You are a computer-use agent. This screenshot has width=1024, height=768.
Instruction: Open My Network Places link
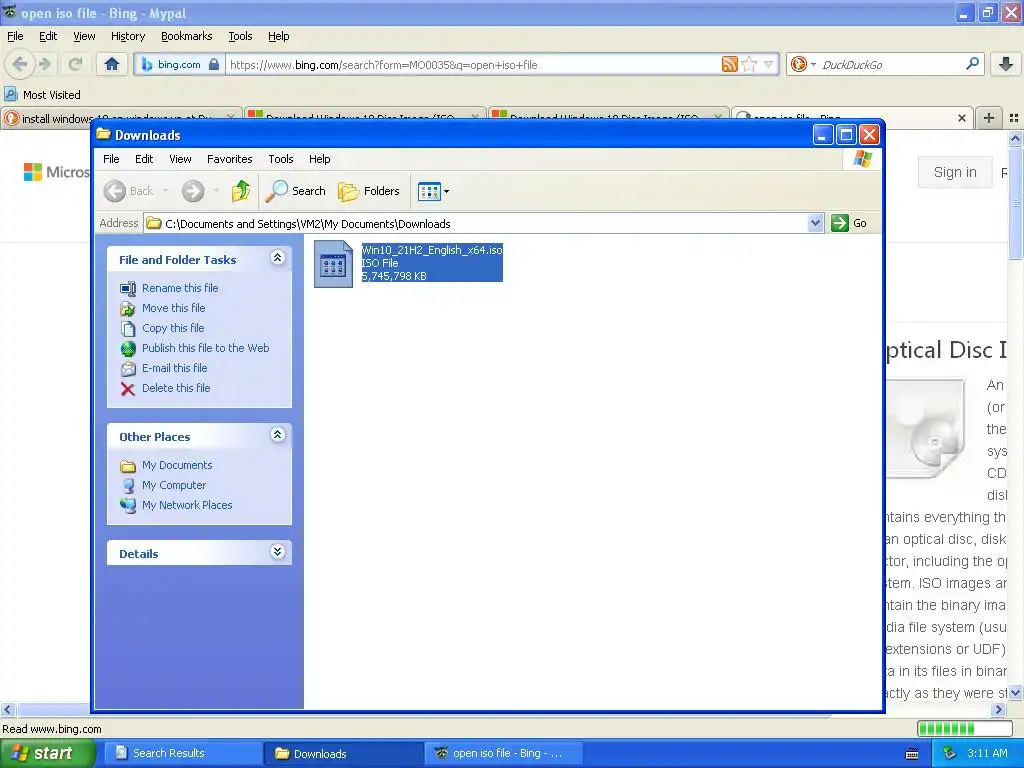187,505
